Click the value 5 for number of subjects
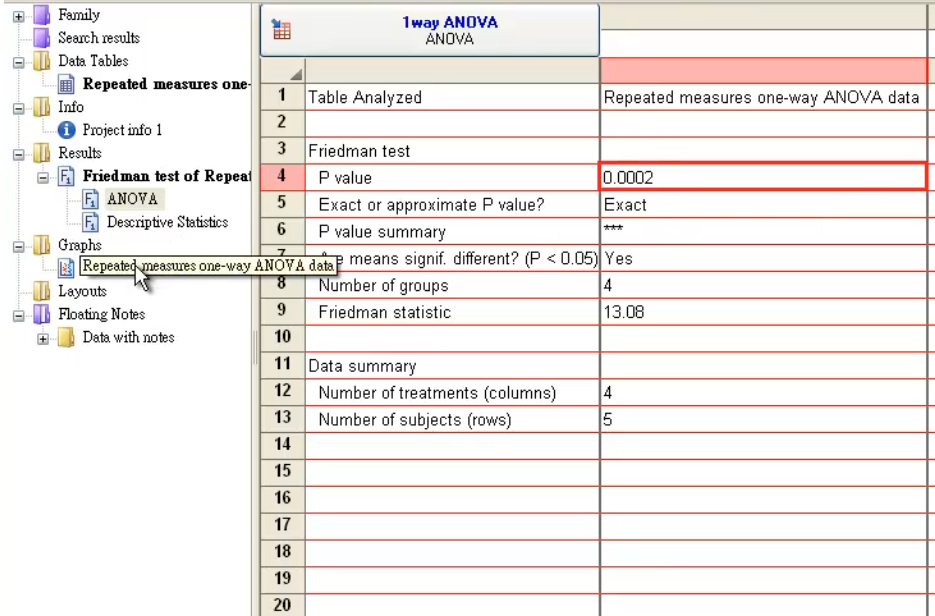The image size is (935, 616). (x=763, y=419)
